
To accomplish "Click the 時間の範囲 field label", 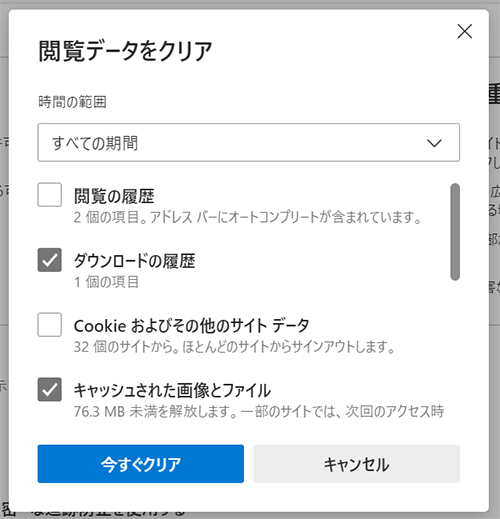I will 72,102.
